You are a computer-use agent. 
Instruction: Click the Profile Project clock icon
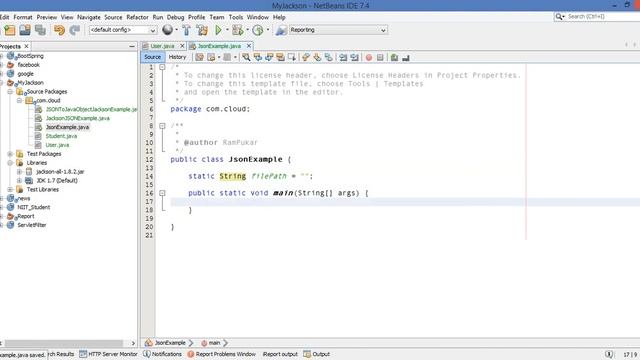click(258, 30)
